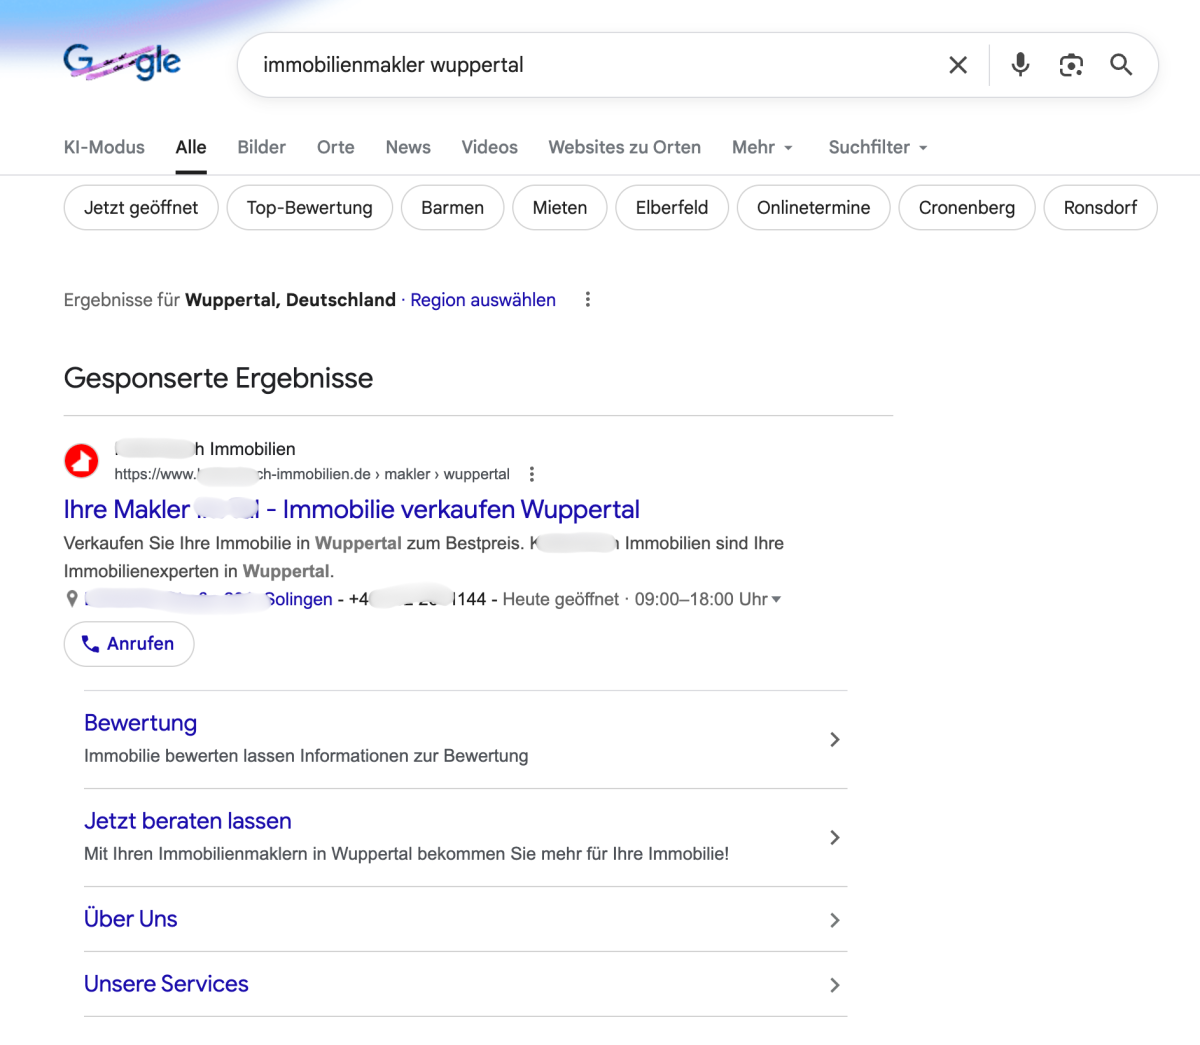
Task: Expand opening hours dropdown arrow
Action: [777, 599]
